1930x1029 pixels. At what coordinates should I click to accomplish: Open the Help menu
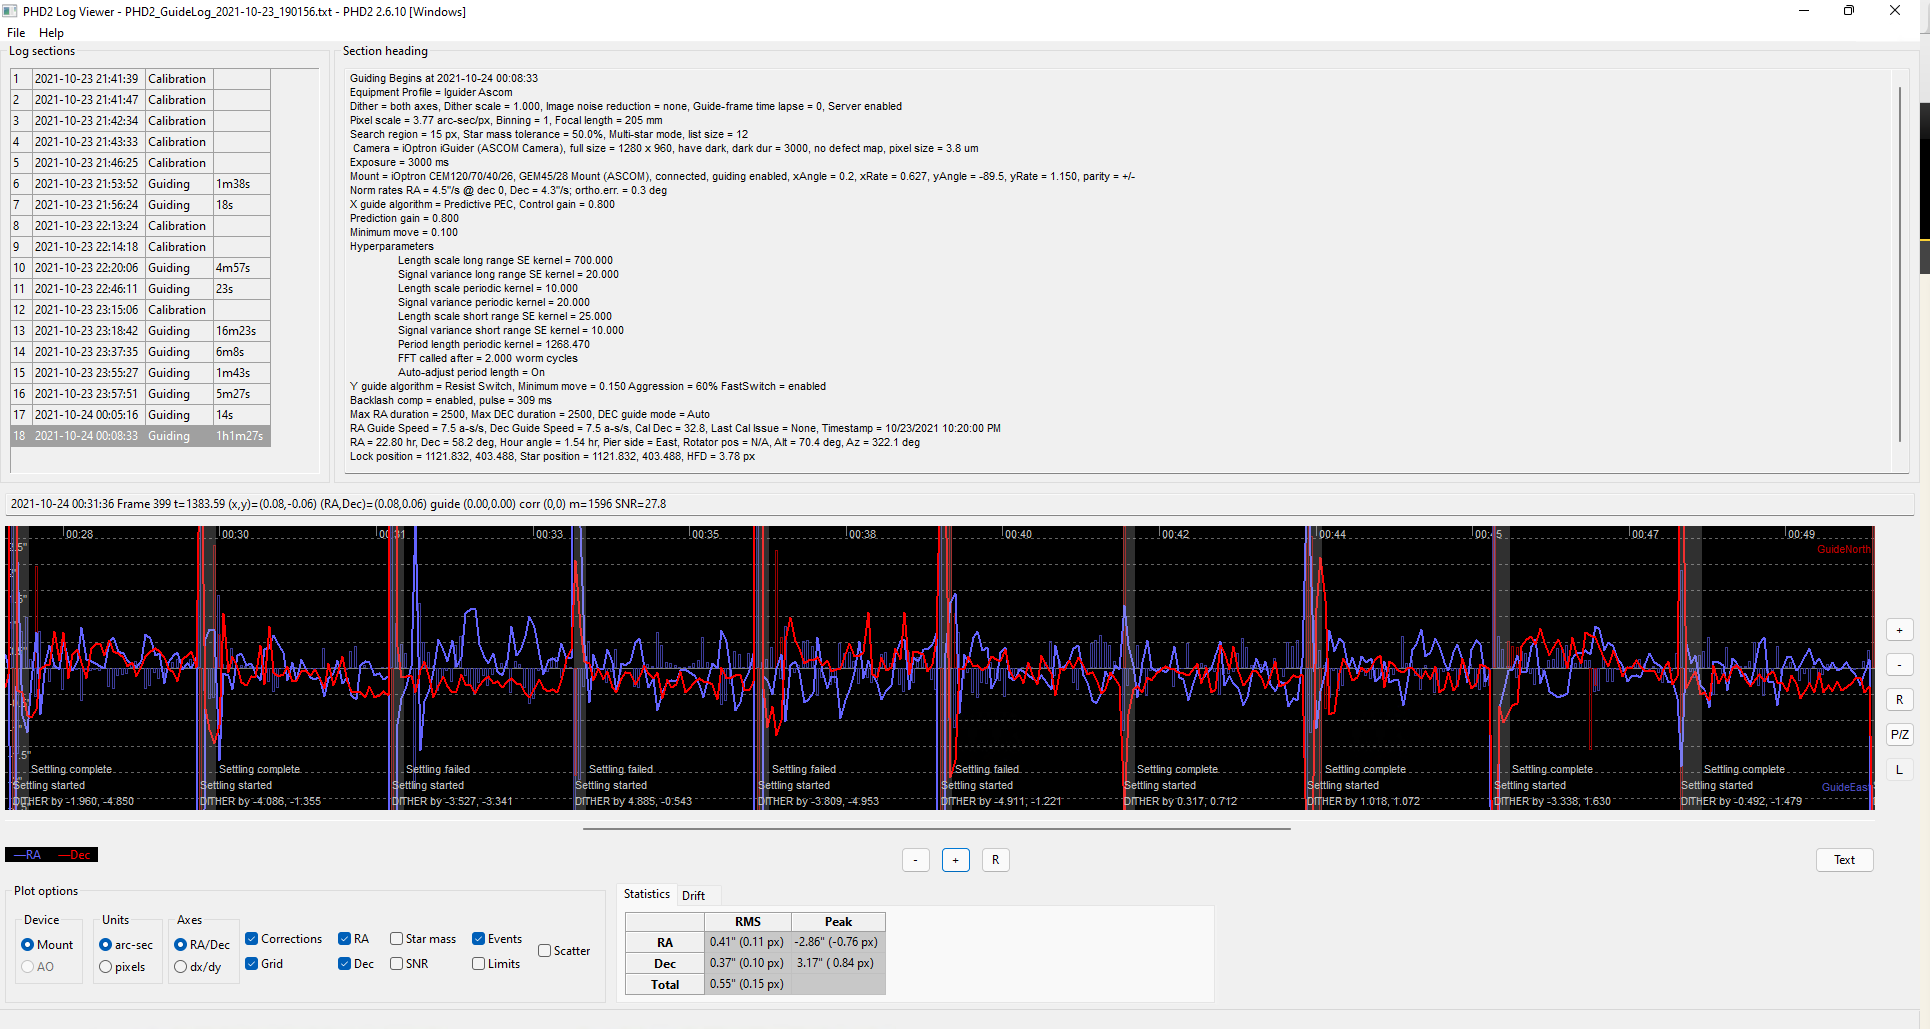[x=51, y=33]
